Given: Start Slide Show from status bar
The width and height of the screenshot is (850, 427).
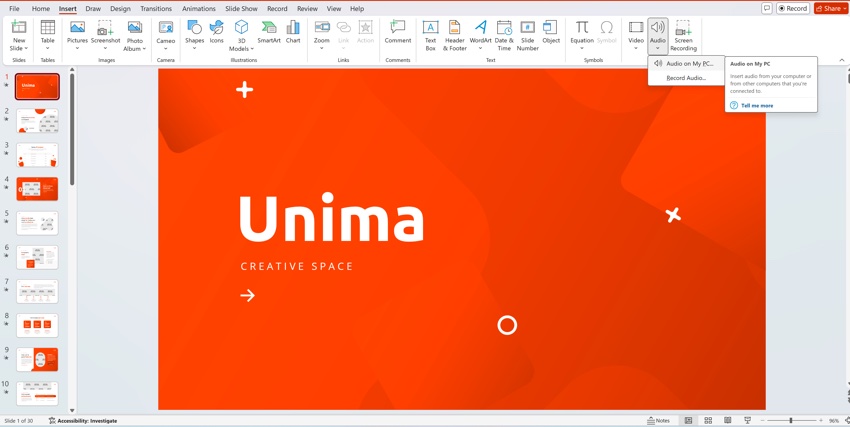Looking at the screenshot, I should click(x=748, y=420).
